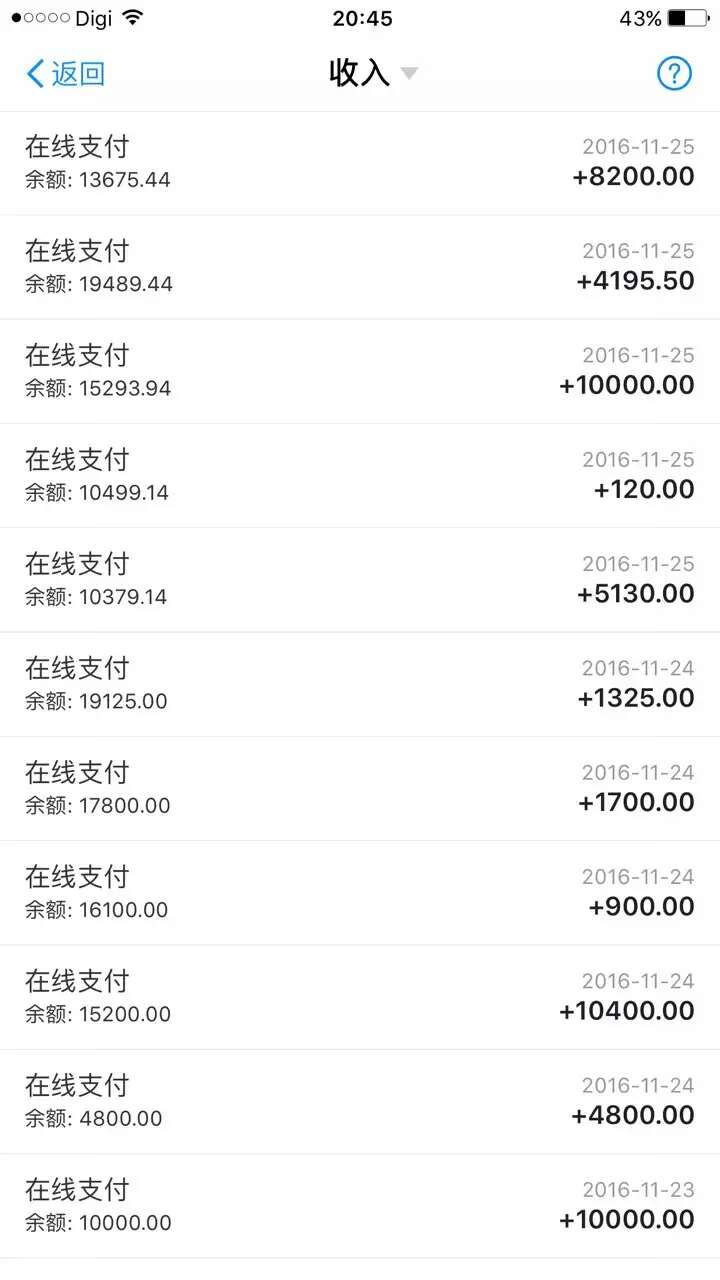Image resolution: width=720 pixels, height=1280 pixels.
Task: Select the +5130.00 income row
Action: tap(360, 580)
